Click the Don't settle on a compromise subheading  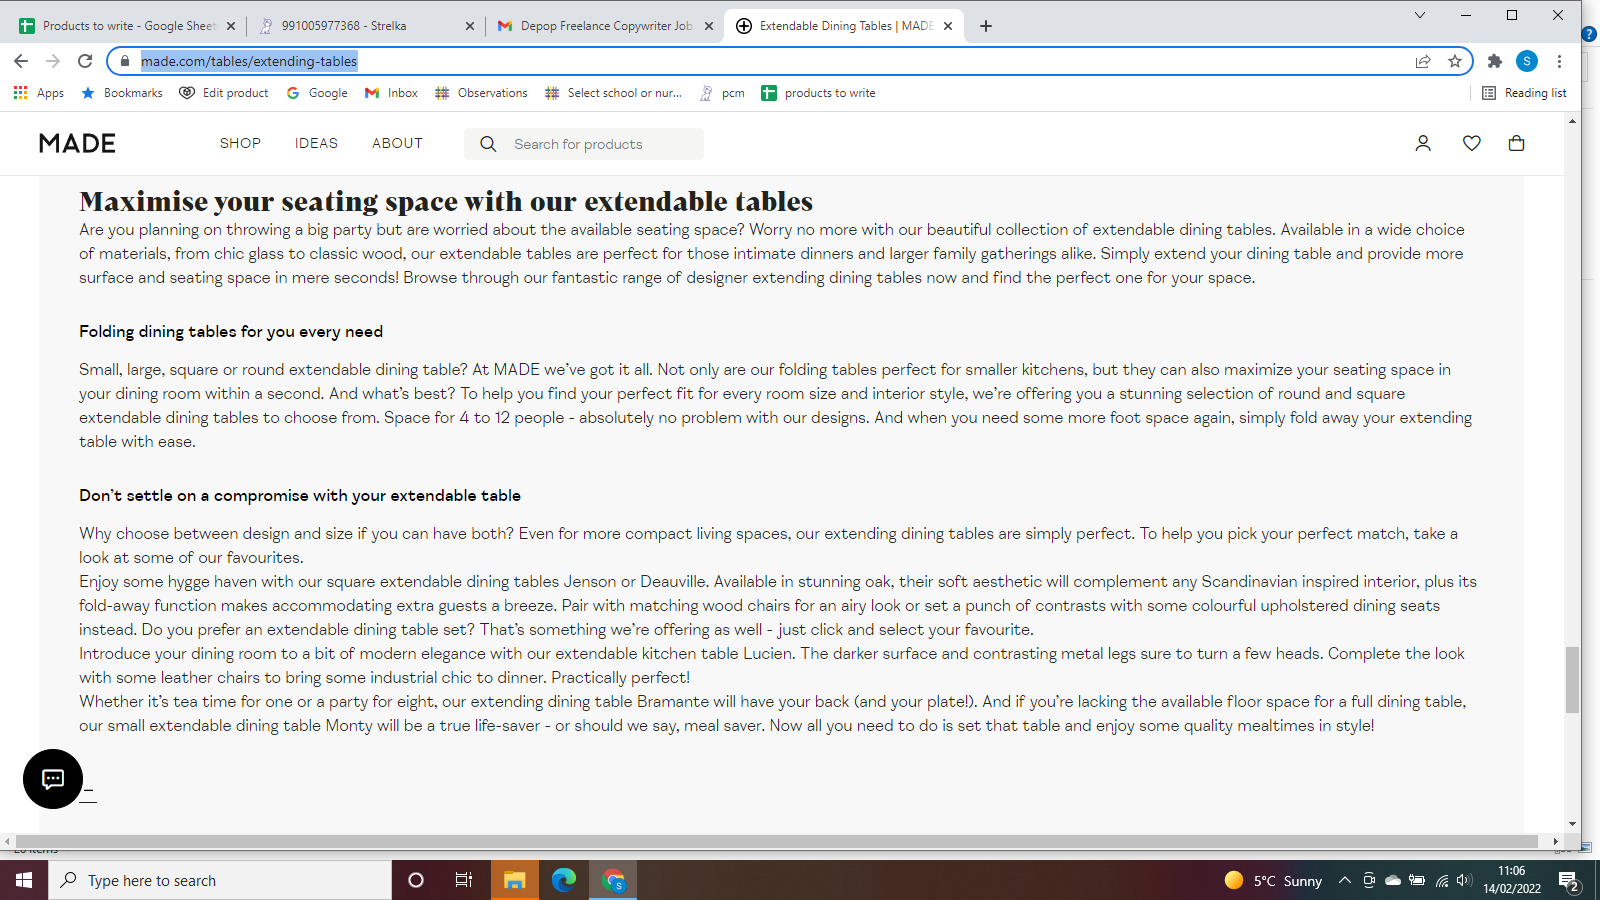tap(300, 496)
